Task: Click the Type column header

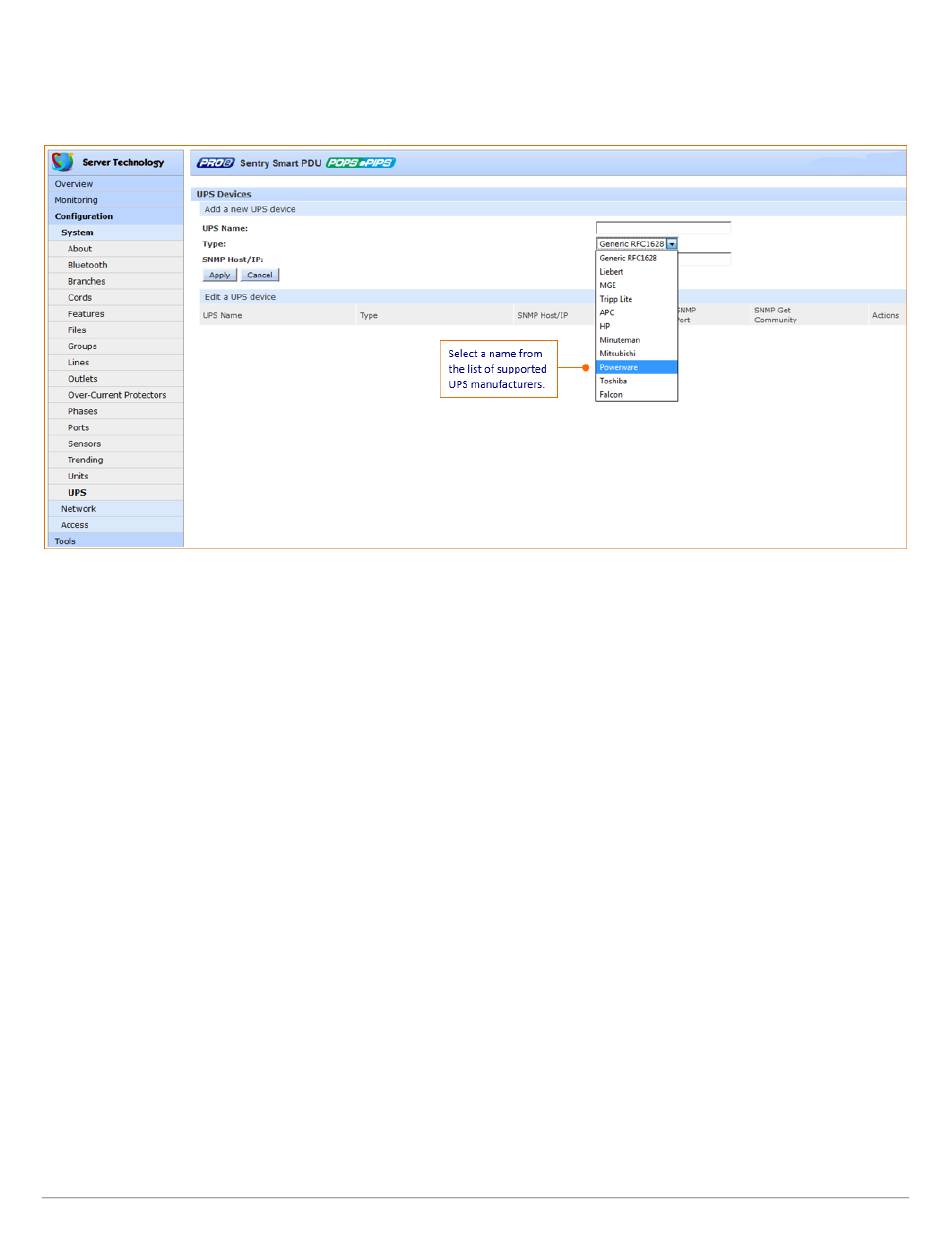Action: [369, 315]
